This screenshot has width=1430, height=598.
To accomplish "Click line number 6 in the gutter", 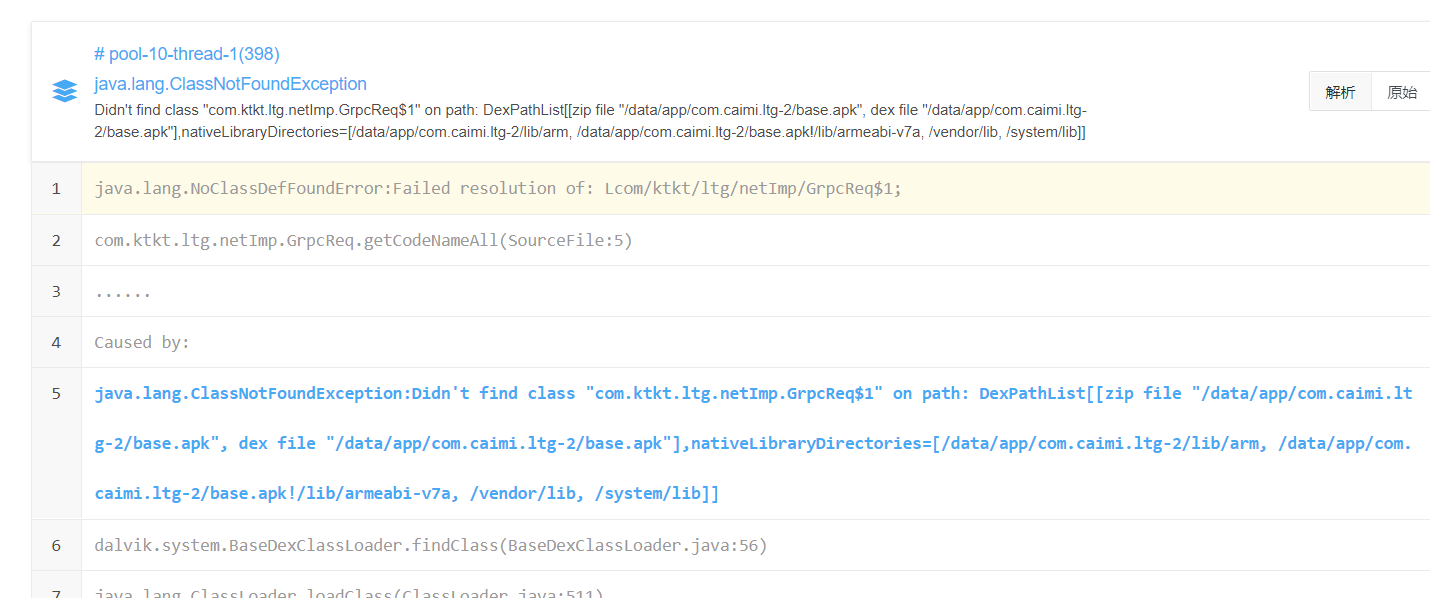I will point(56,545).
